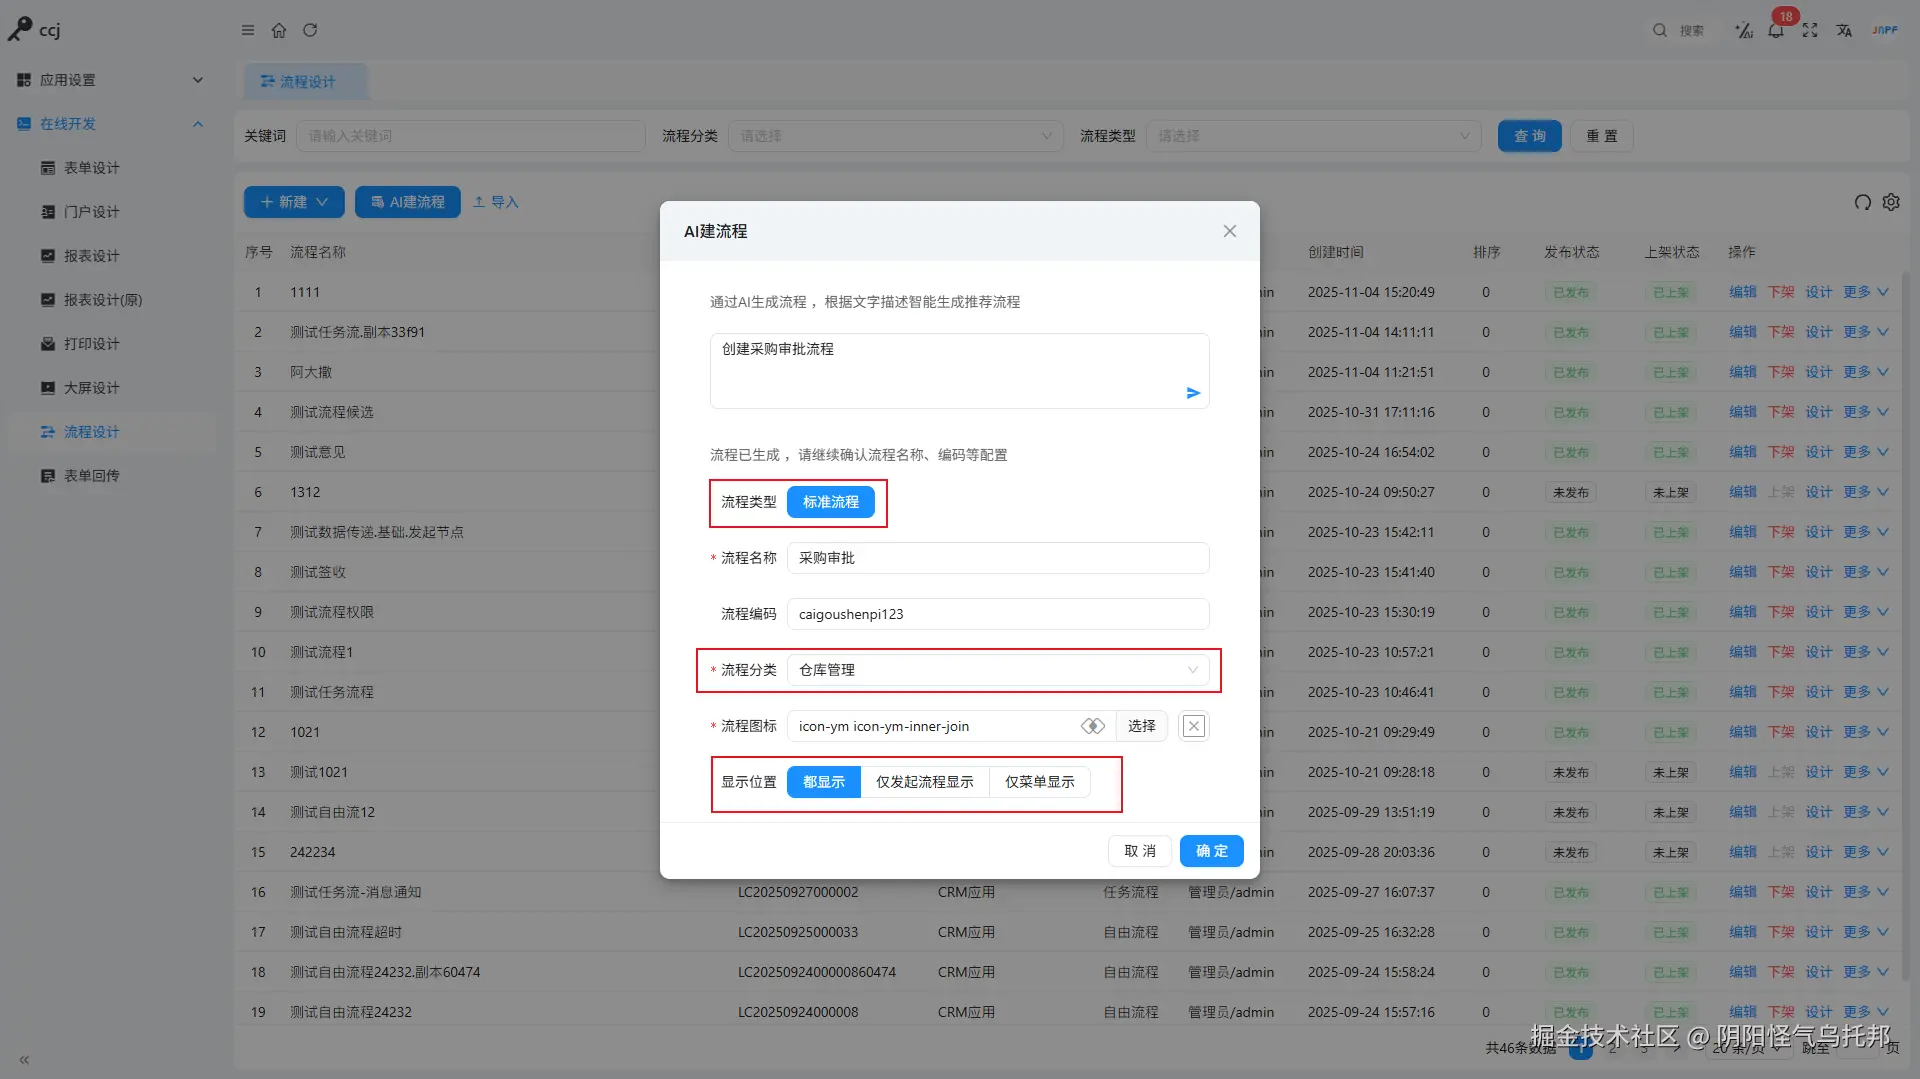Viewport: 1920px width, 1079px height.
Task: Send the AI prompt with arrow icon
Action: (x=1193, y=393)
